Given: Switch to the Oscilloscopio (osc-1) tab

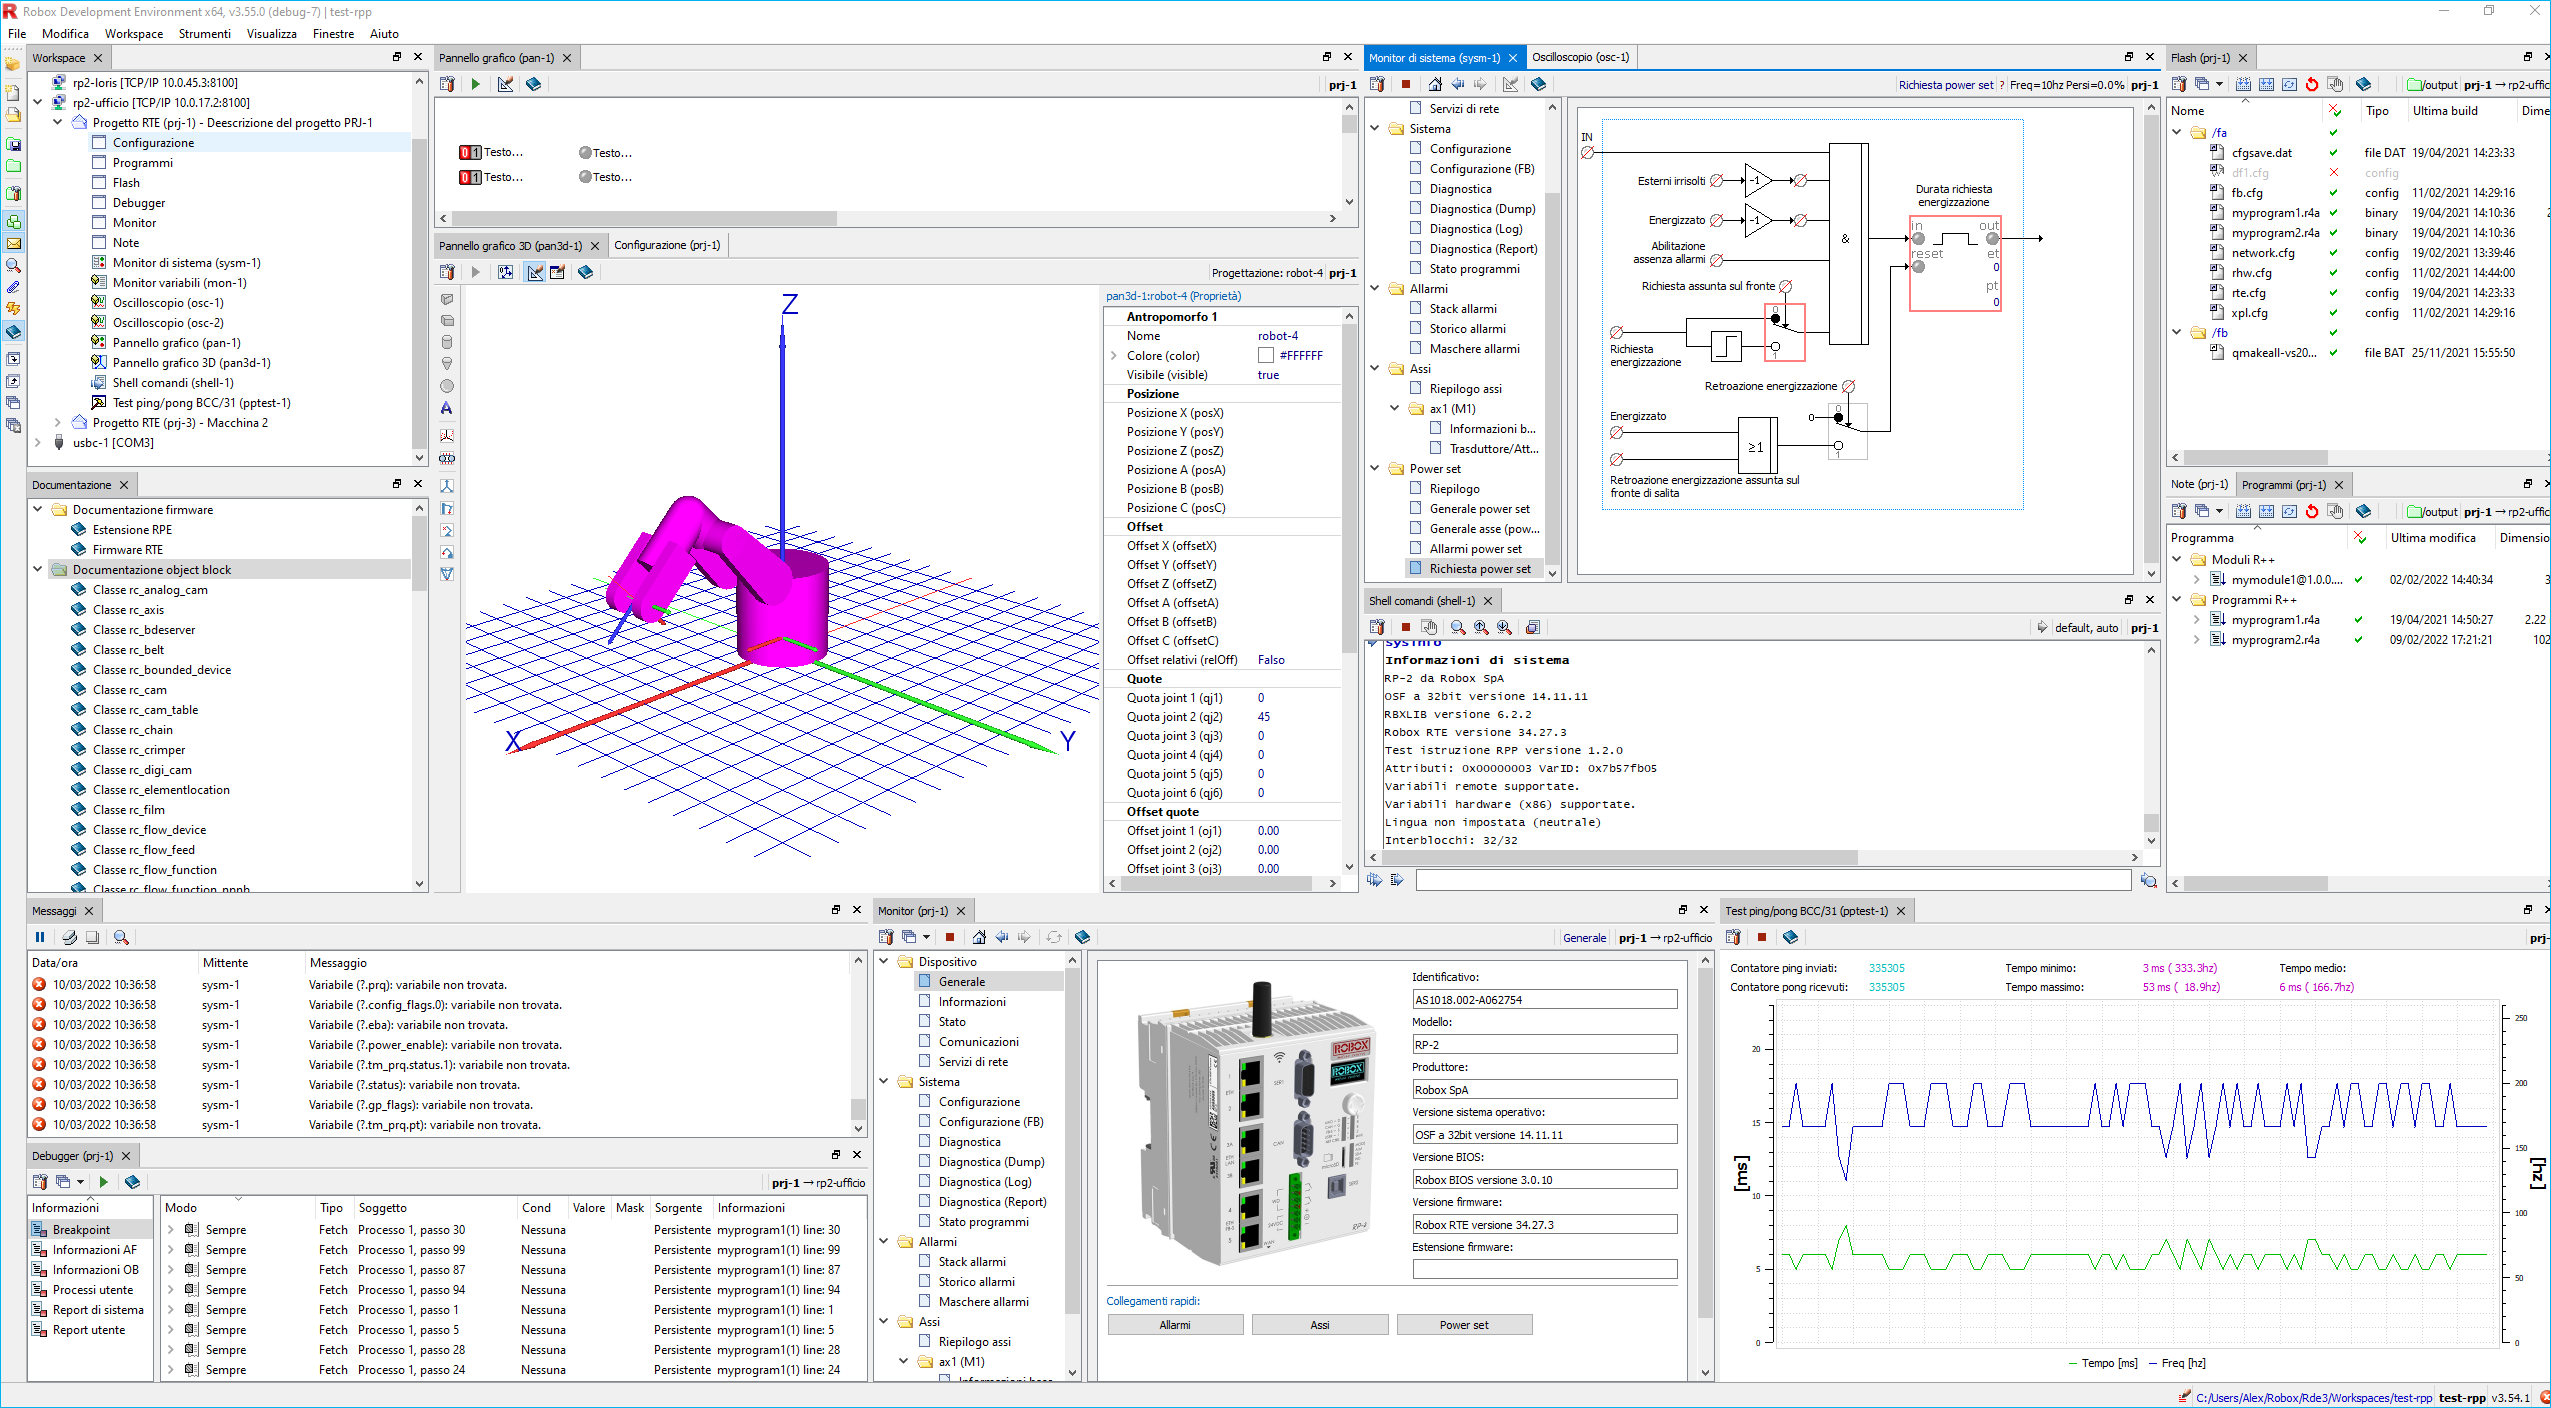Looking at the screenshot, I should click(x=1580, y=57).
